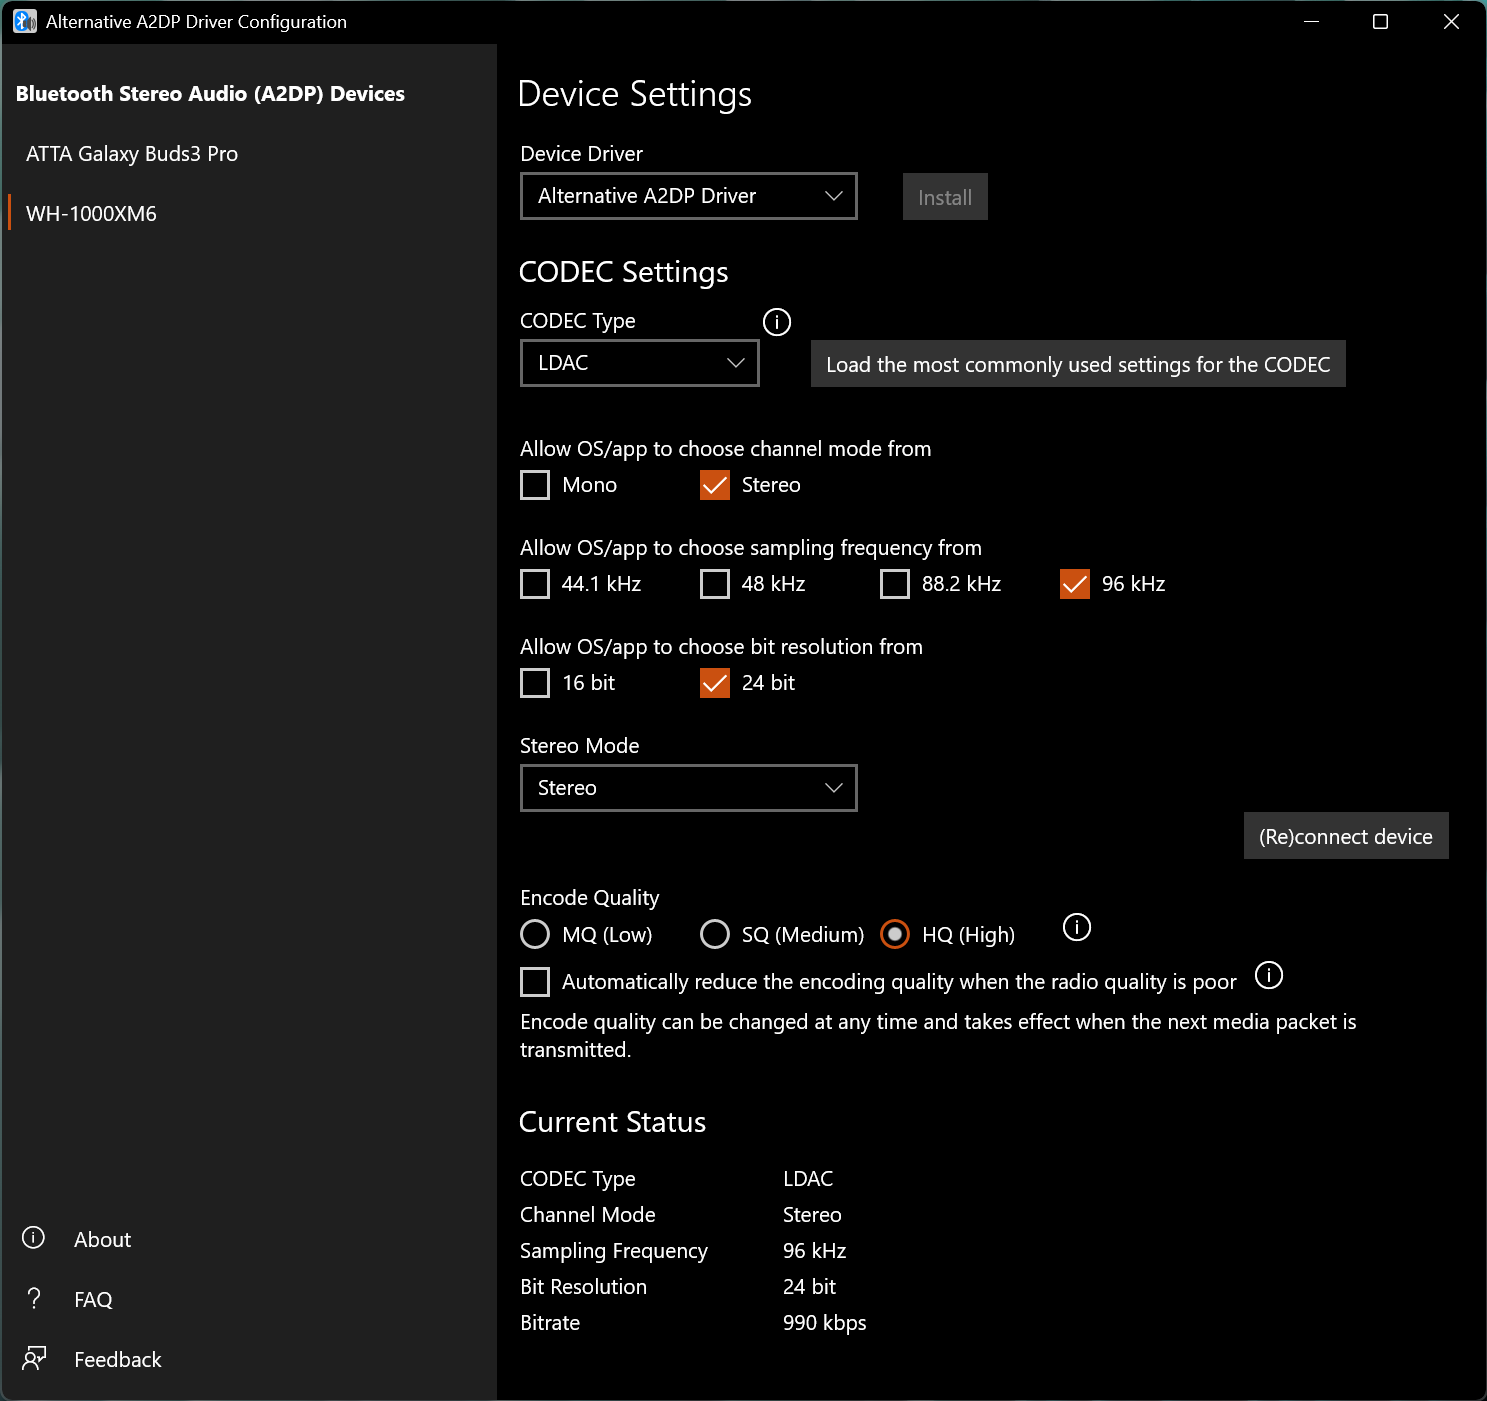This screenshot has width=1487, height=1401.
Task: Maximize the configuration window
Action: pos(1380,21)
